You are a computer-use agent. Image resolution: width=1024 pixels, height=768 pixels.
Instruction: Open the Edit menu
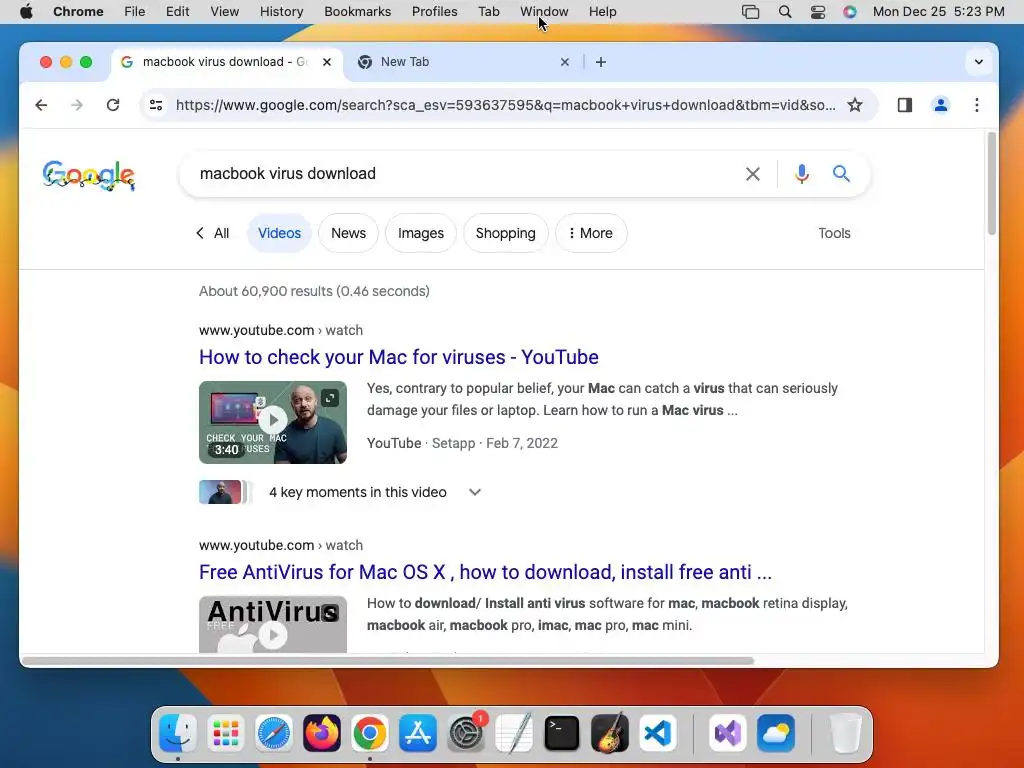[x=177, y=12]
